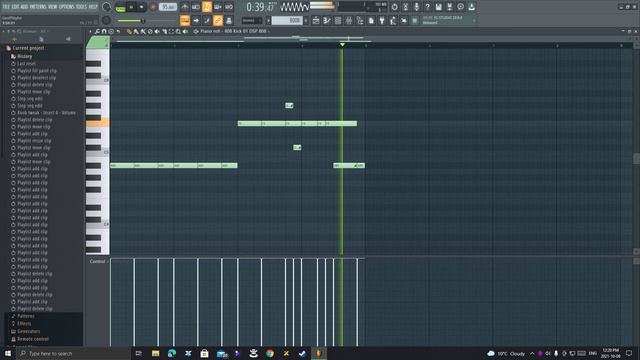
Task: Click the master pitch knob
Action: point(106,20)
